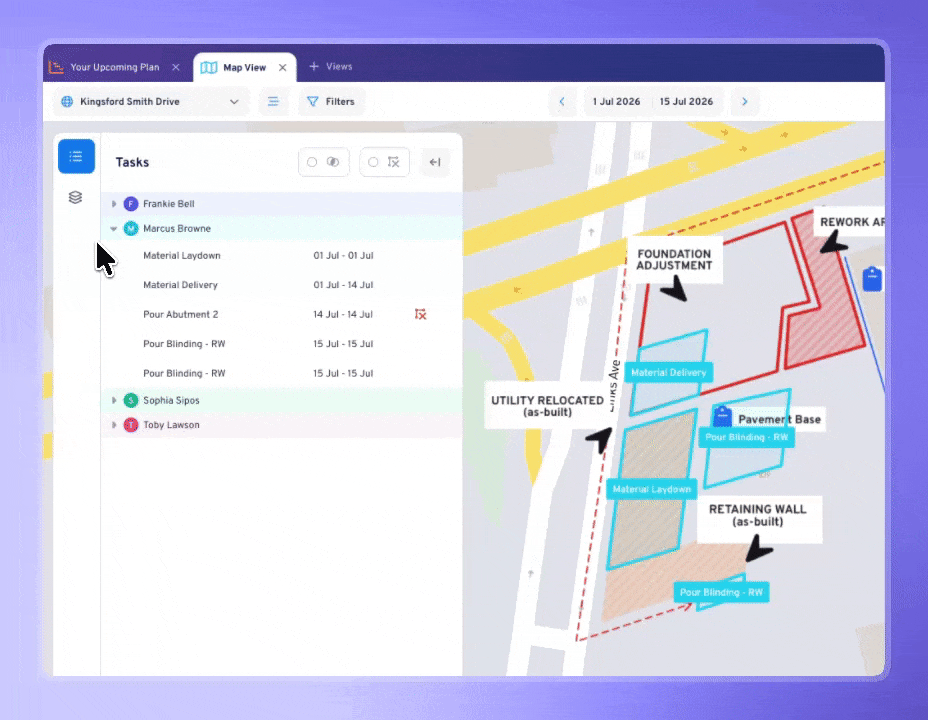Click the Material Delivery label on map
Viewport: 928px width, 720px height.
(669, 373)
